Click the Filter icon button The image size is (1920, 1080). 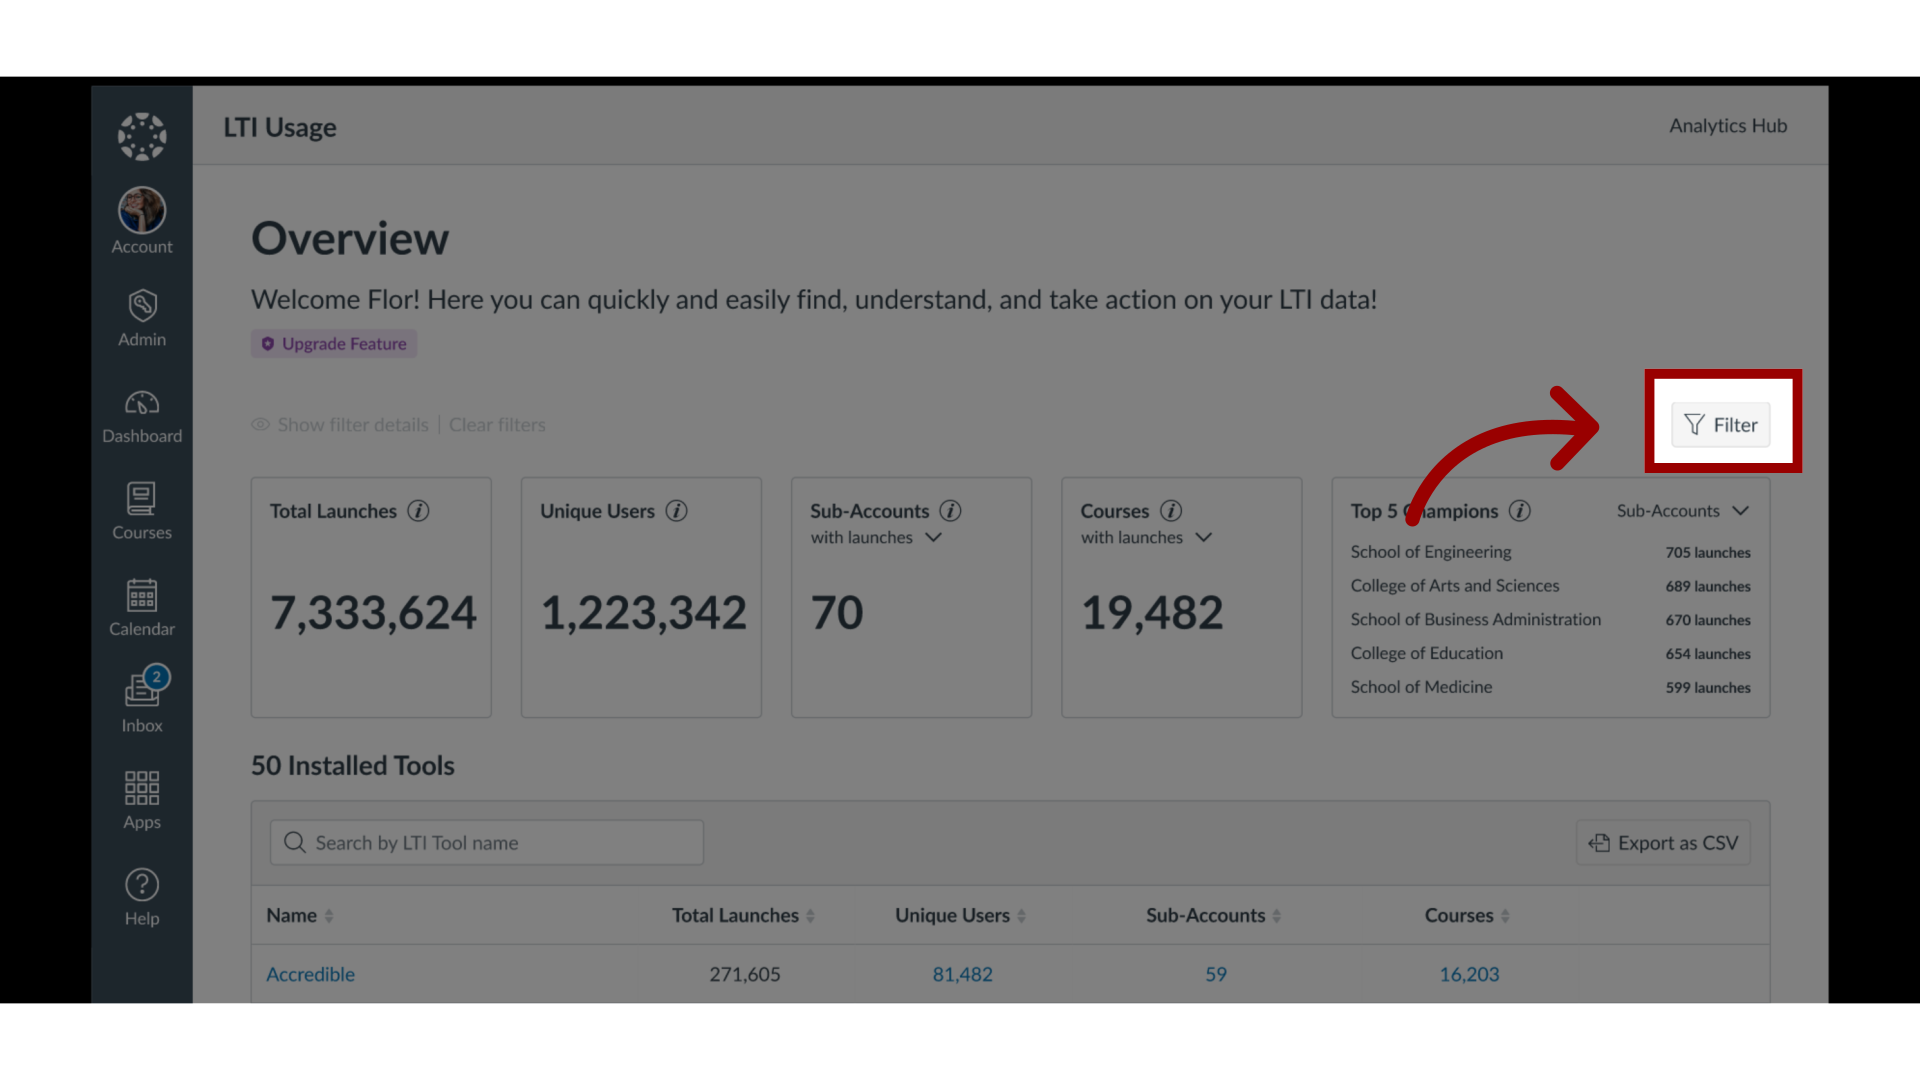(1721, 423)
